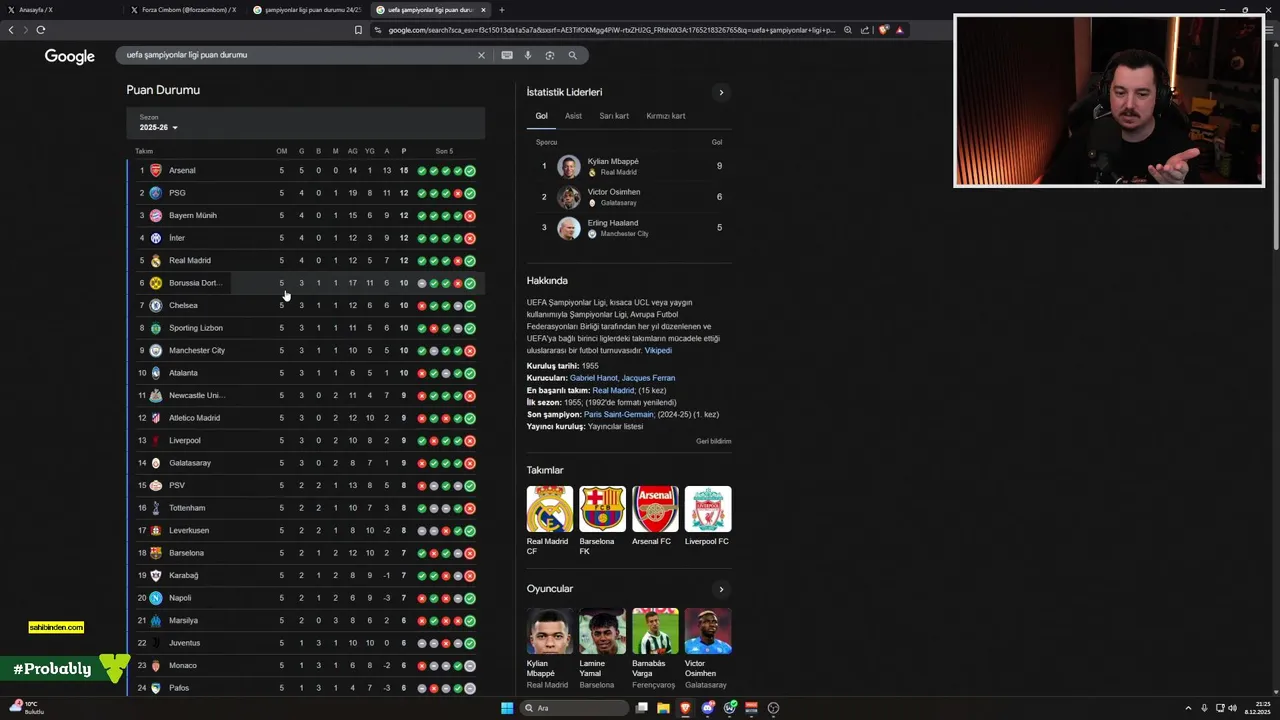Expand İstatistik Liderleri with the arrow

[x=721, y=92]
